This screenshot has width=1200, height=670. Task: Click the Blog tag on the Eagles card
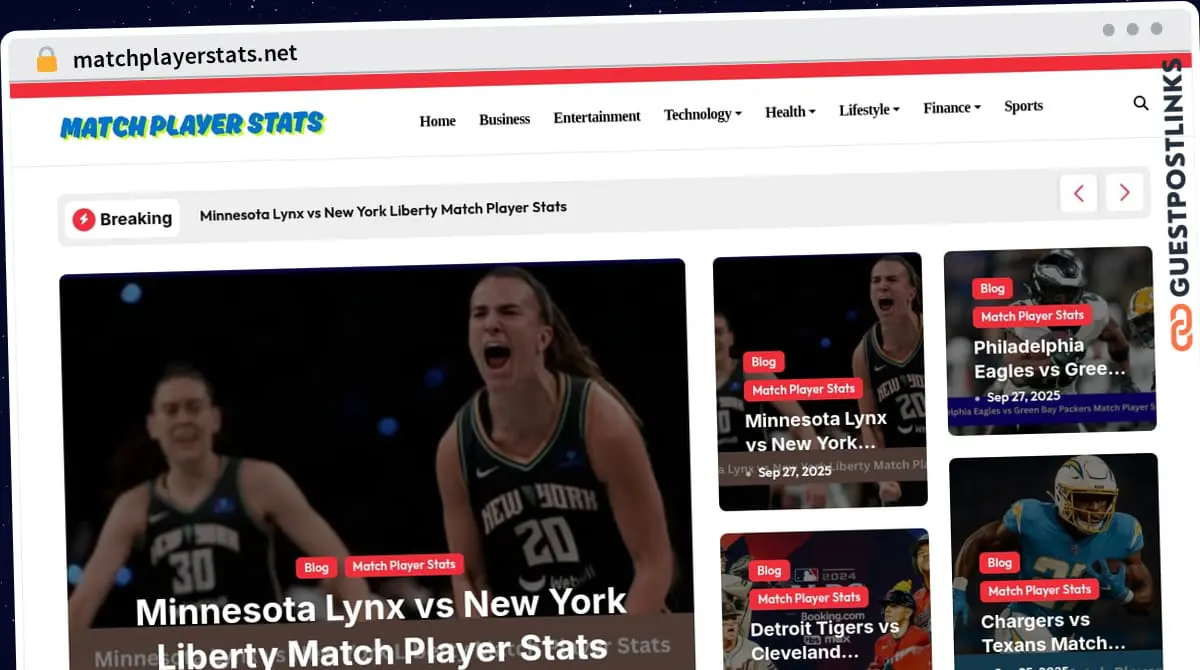tap(992, 288)
